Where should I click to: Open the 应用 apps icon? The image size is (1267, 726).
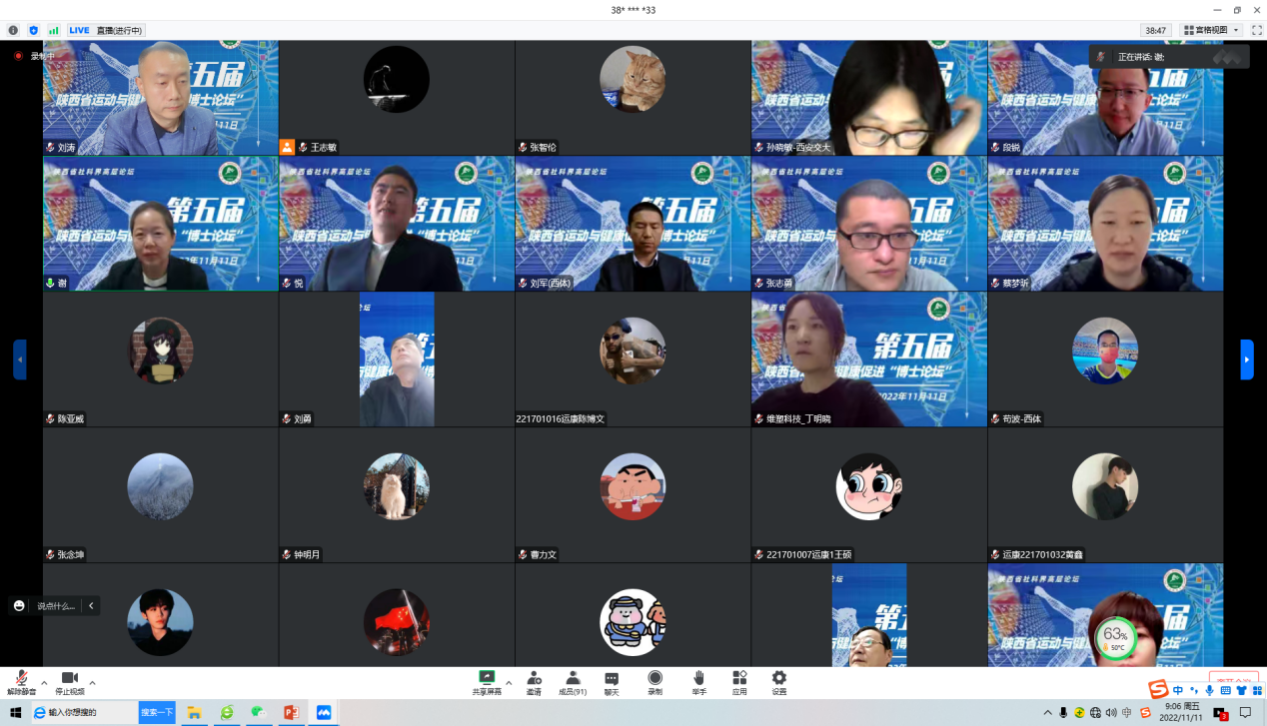click(x=739, y=682)
